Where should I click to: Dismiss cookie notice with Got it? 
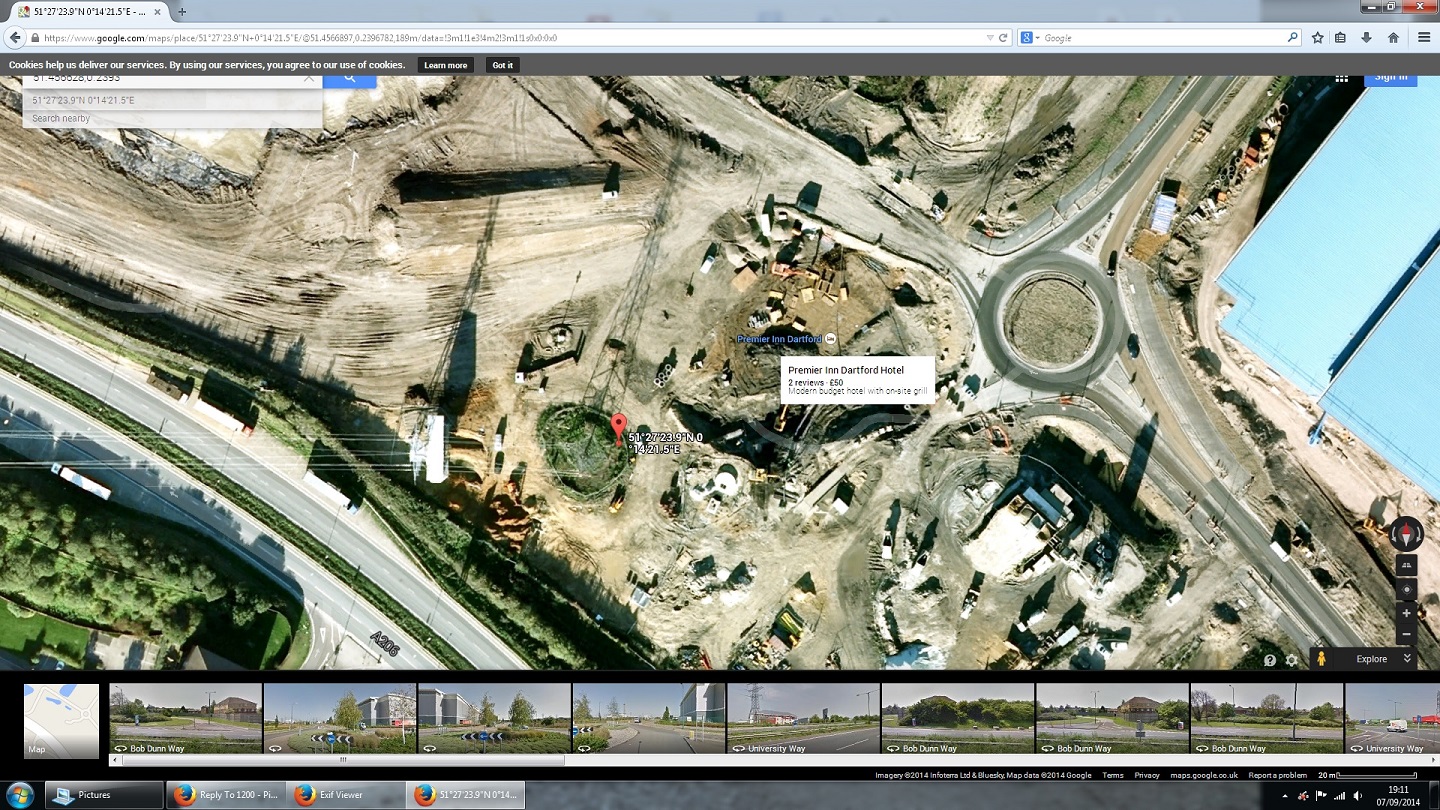click(x=502, y=65)
